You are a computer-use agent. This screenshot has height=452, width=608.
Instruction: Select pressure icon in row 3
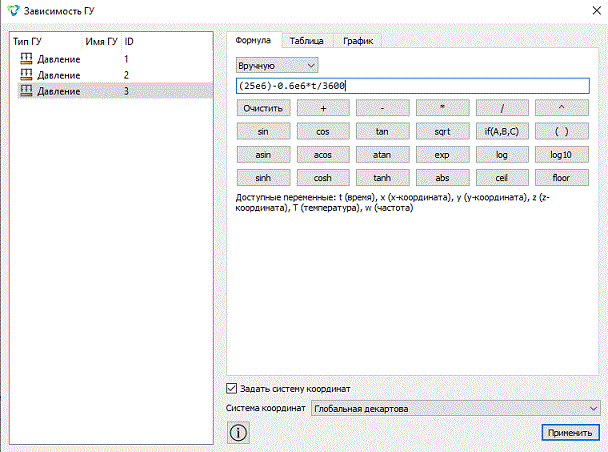coord(26,91)
